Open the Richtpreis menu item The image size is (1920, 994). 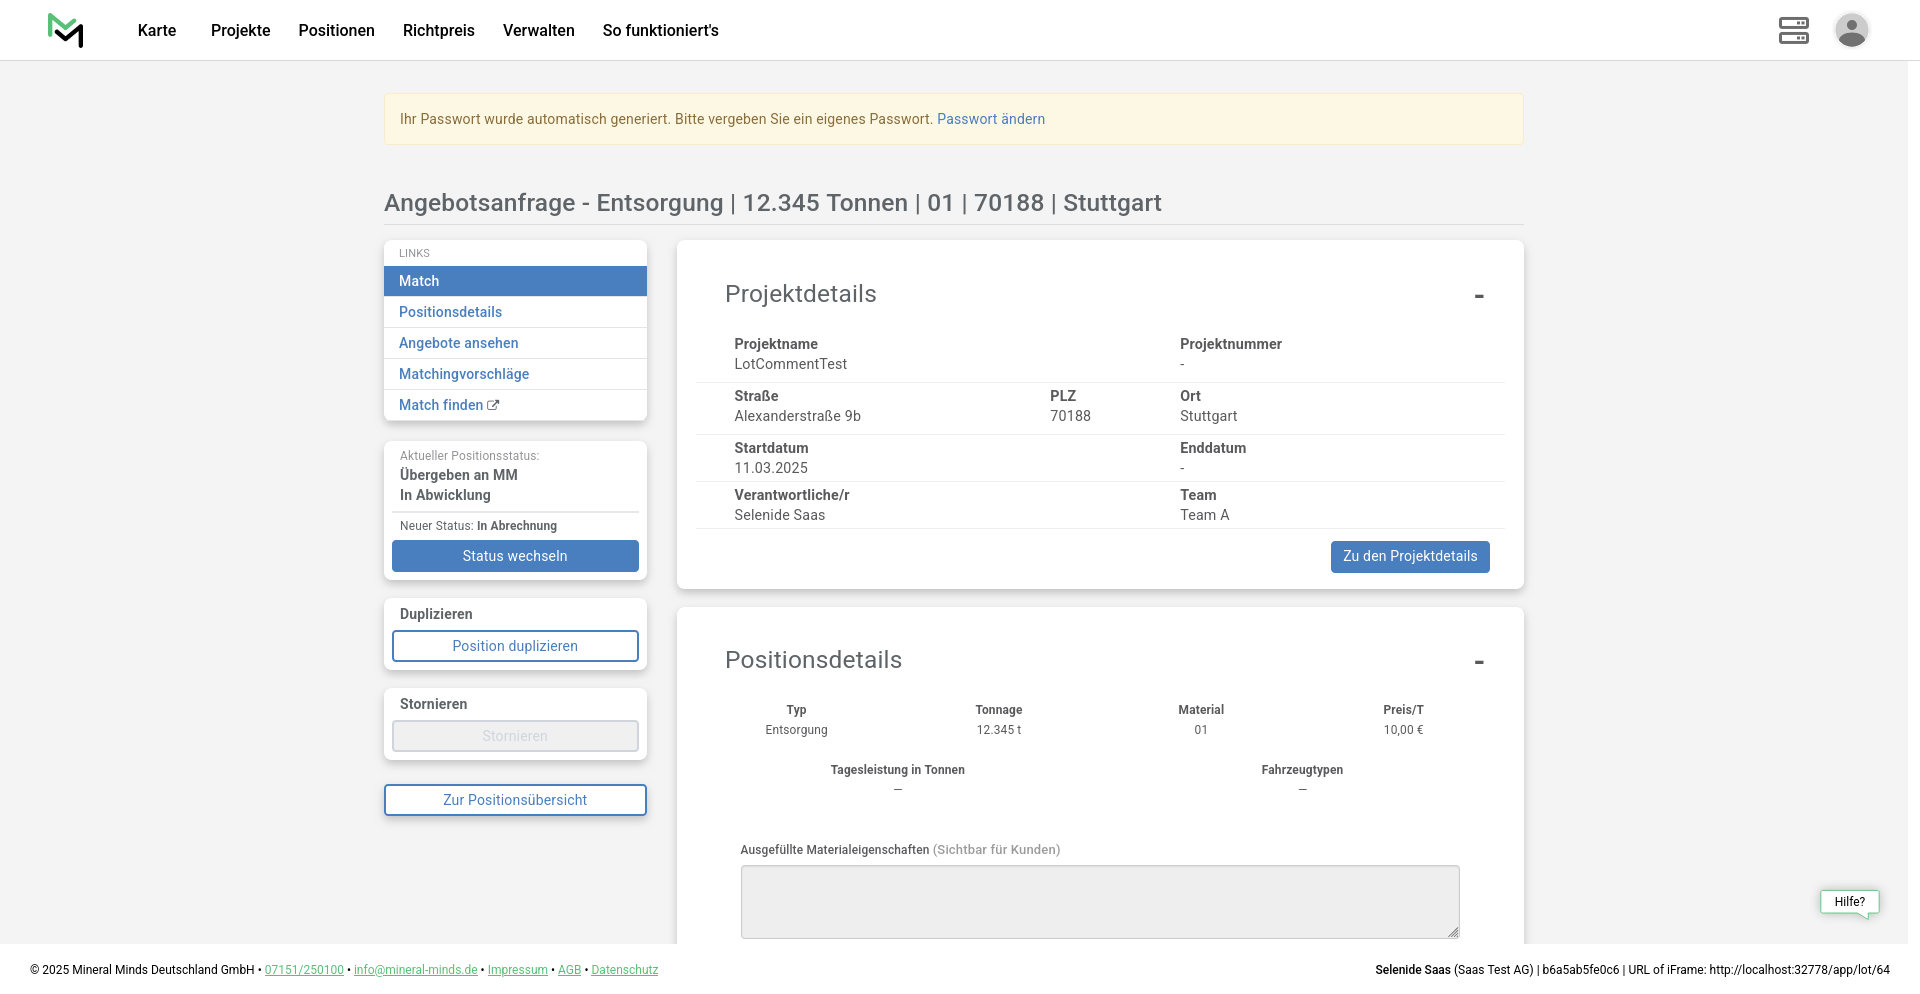click(438, 30)
